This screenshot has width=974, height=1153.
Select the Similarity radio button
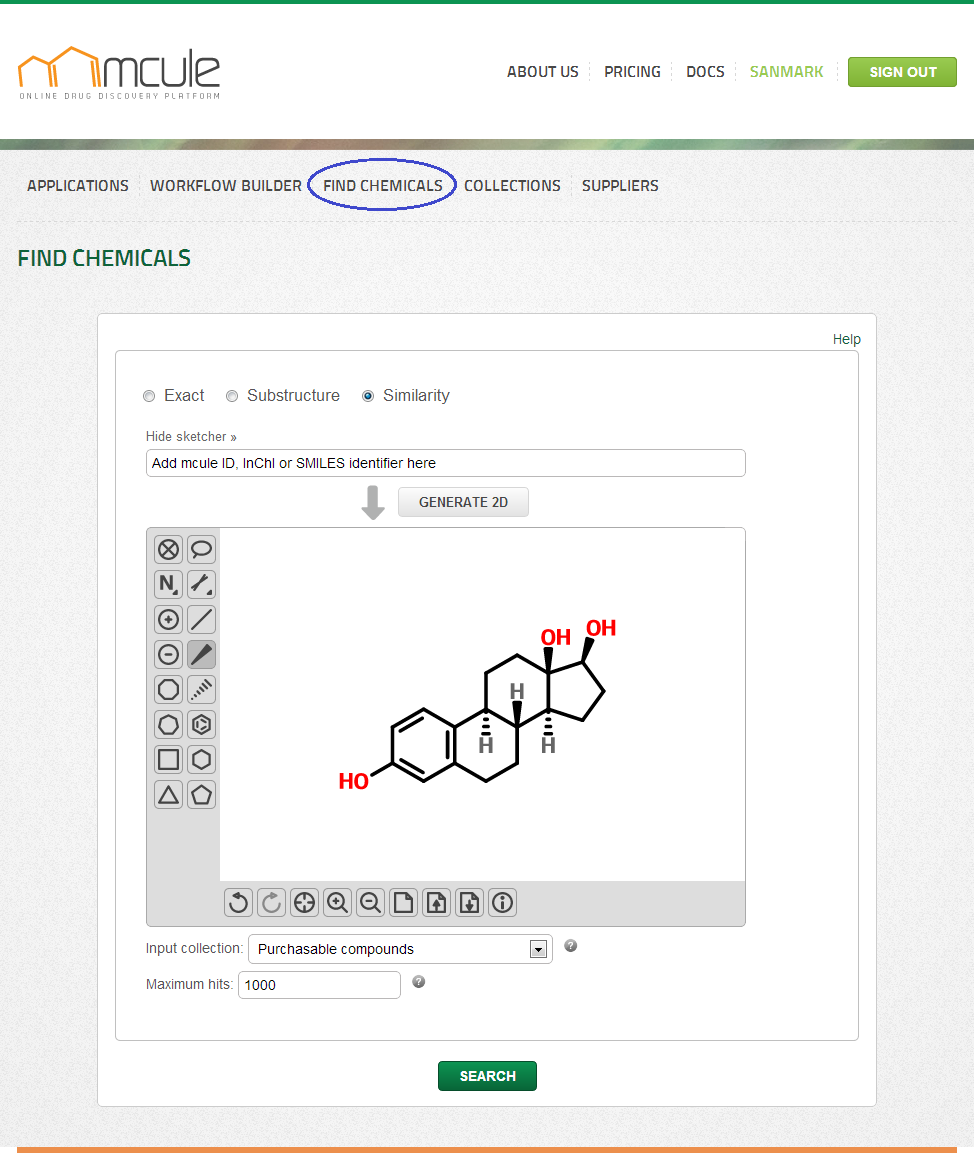click(x=368, y=396)
